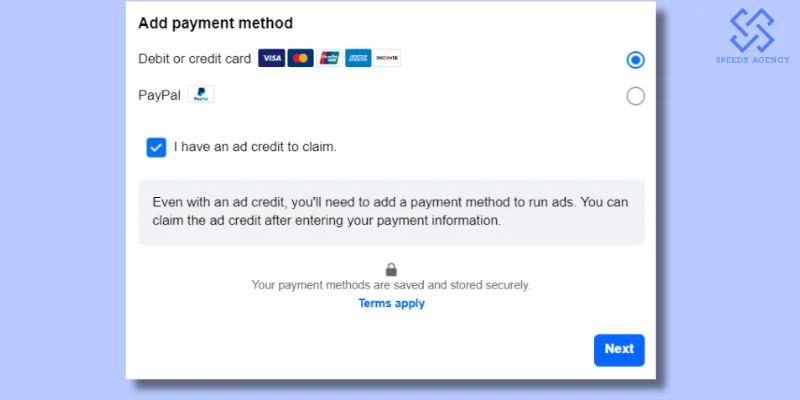Click the UnionPay card icon
This screenshot has height=400, width=800.
[329, 59]
